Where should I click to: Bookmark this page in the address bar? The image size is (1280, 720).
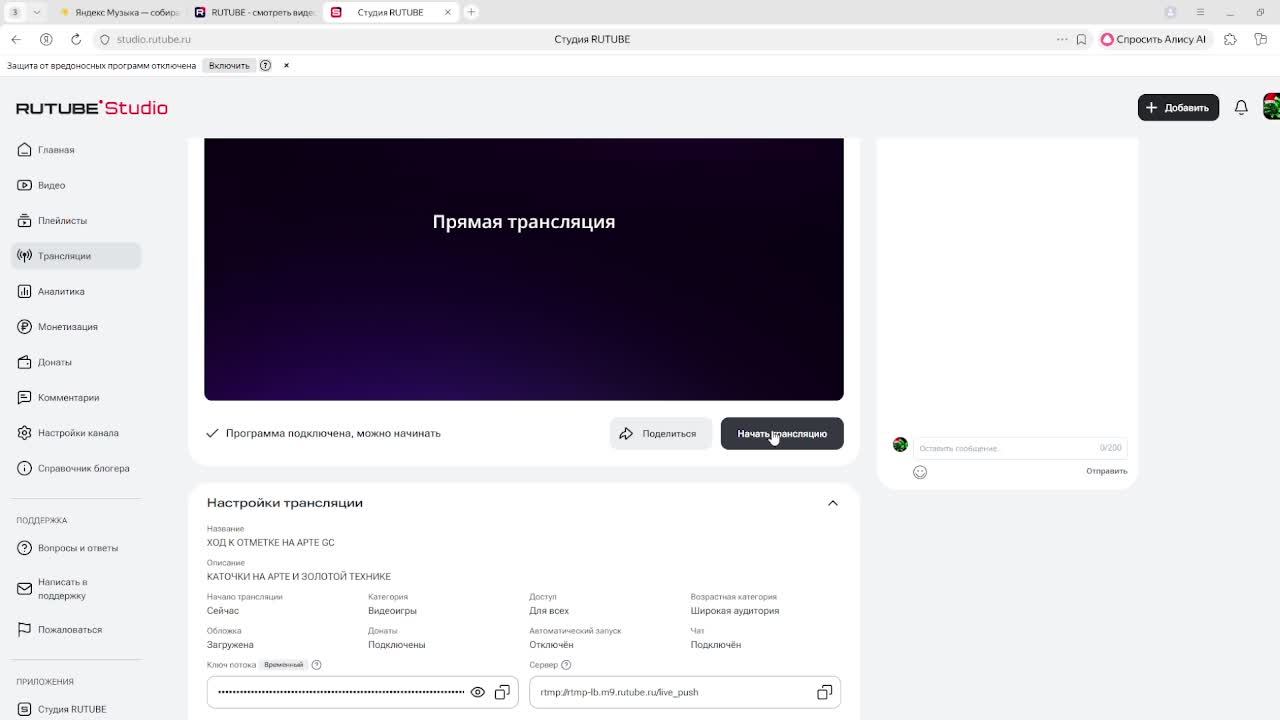tap(1081, 39)
